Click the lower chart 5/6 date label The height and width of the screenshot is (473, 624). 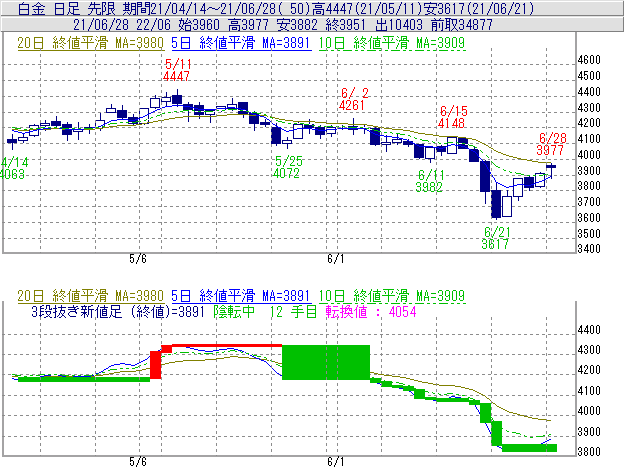[x=138, y=462]
